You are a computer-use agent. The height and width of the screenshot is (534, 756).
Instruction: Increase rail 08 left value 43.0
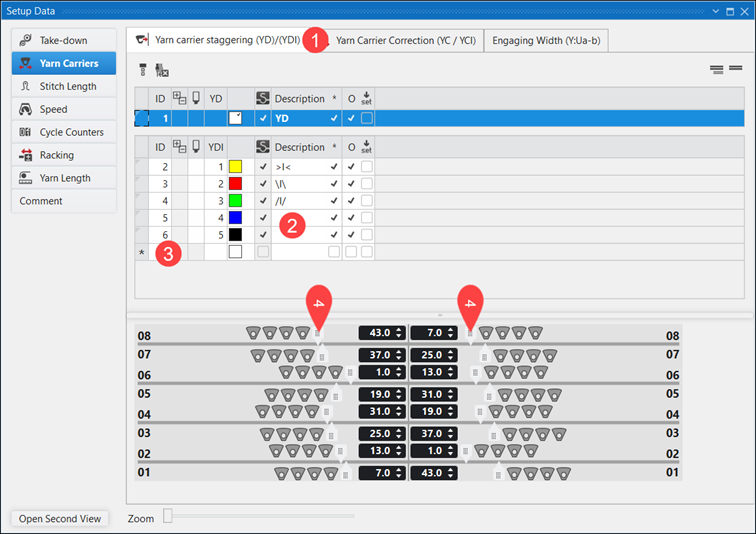point(400,329)
